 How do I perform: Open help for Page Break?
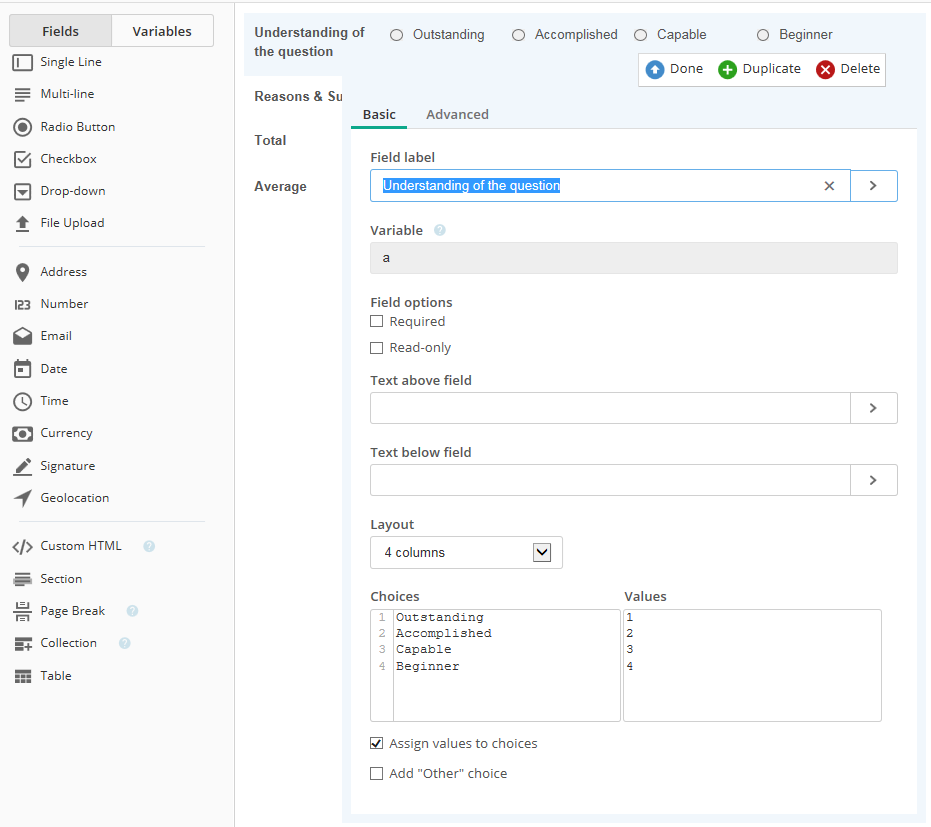pos(132,611)
